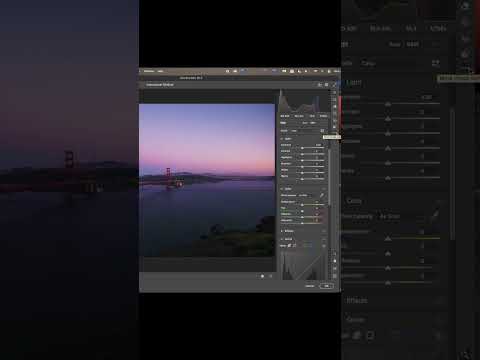Select the Zoom tool in lower strip

pos(335,253)
